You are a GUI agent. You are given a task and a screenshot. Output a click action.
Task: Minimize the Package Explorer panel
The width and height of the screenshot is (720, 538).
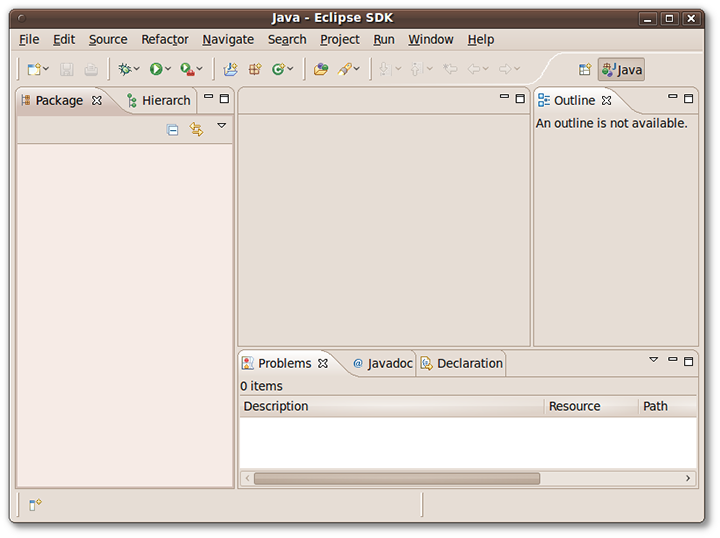[x=208, y=97]
